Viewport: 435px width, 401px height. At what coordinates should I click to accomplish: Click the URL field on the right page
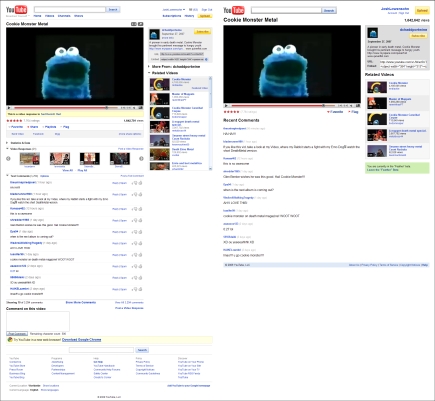(403, 62)
